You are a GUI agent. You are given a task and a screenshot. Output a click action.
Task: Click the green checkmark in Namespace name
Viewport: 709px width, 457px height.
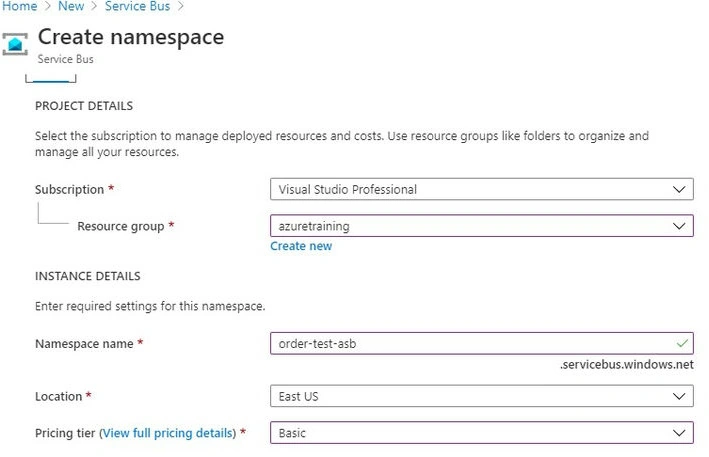(682, 343)
